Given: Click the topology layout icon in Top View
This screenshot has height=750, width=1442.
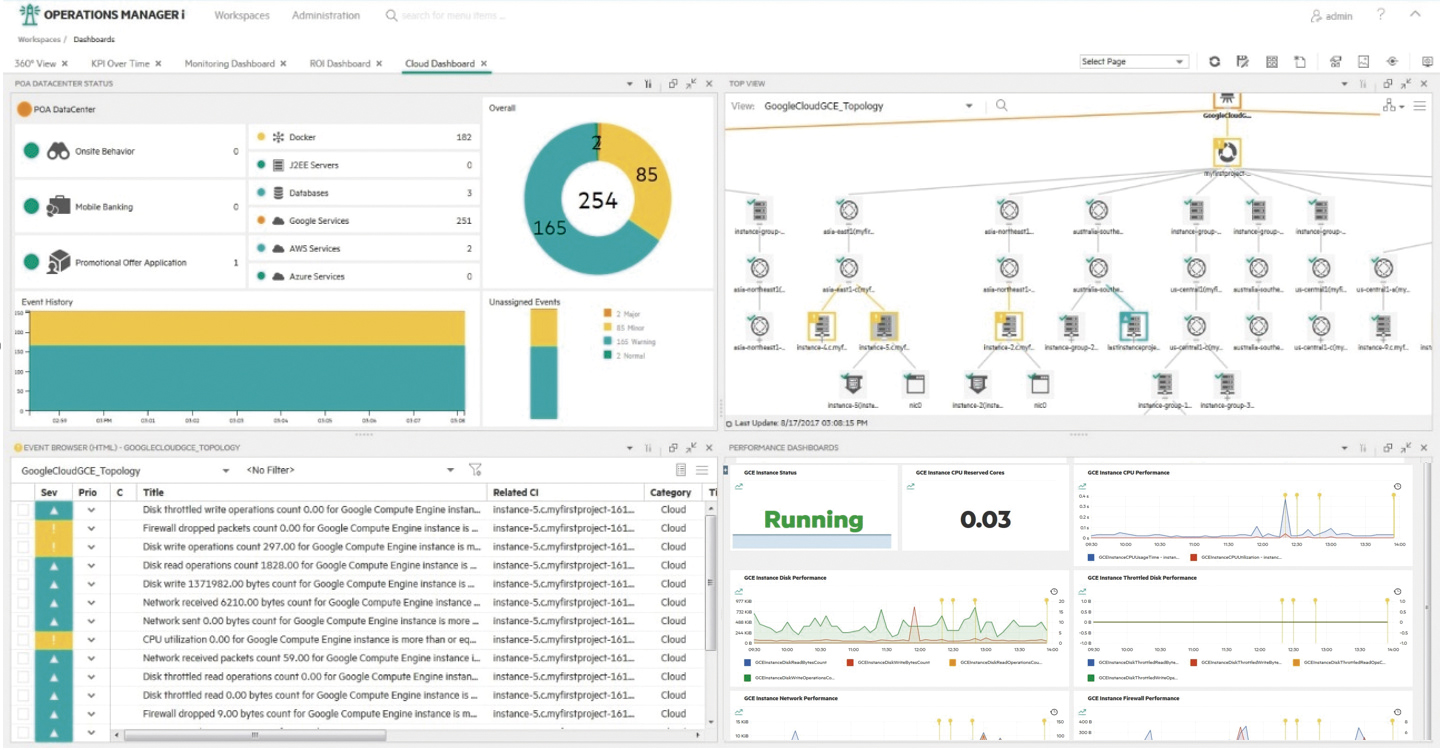Looking at the screenshot, I should (1389, 106).
